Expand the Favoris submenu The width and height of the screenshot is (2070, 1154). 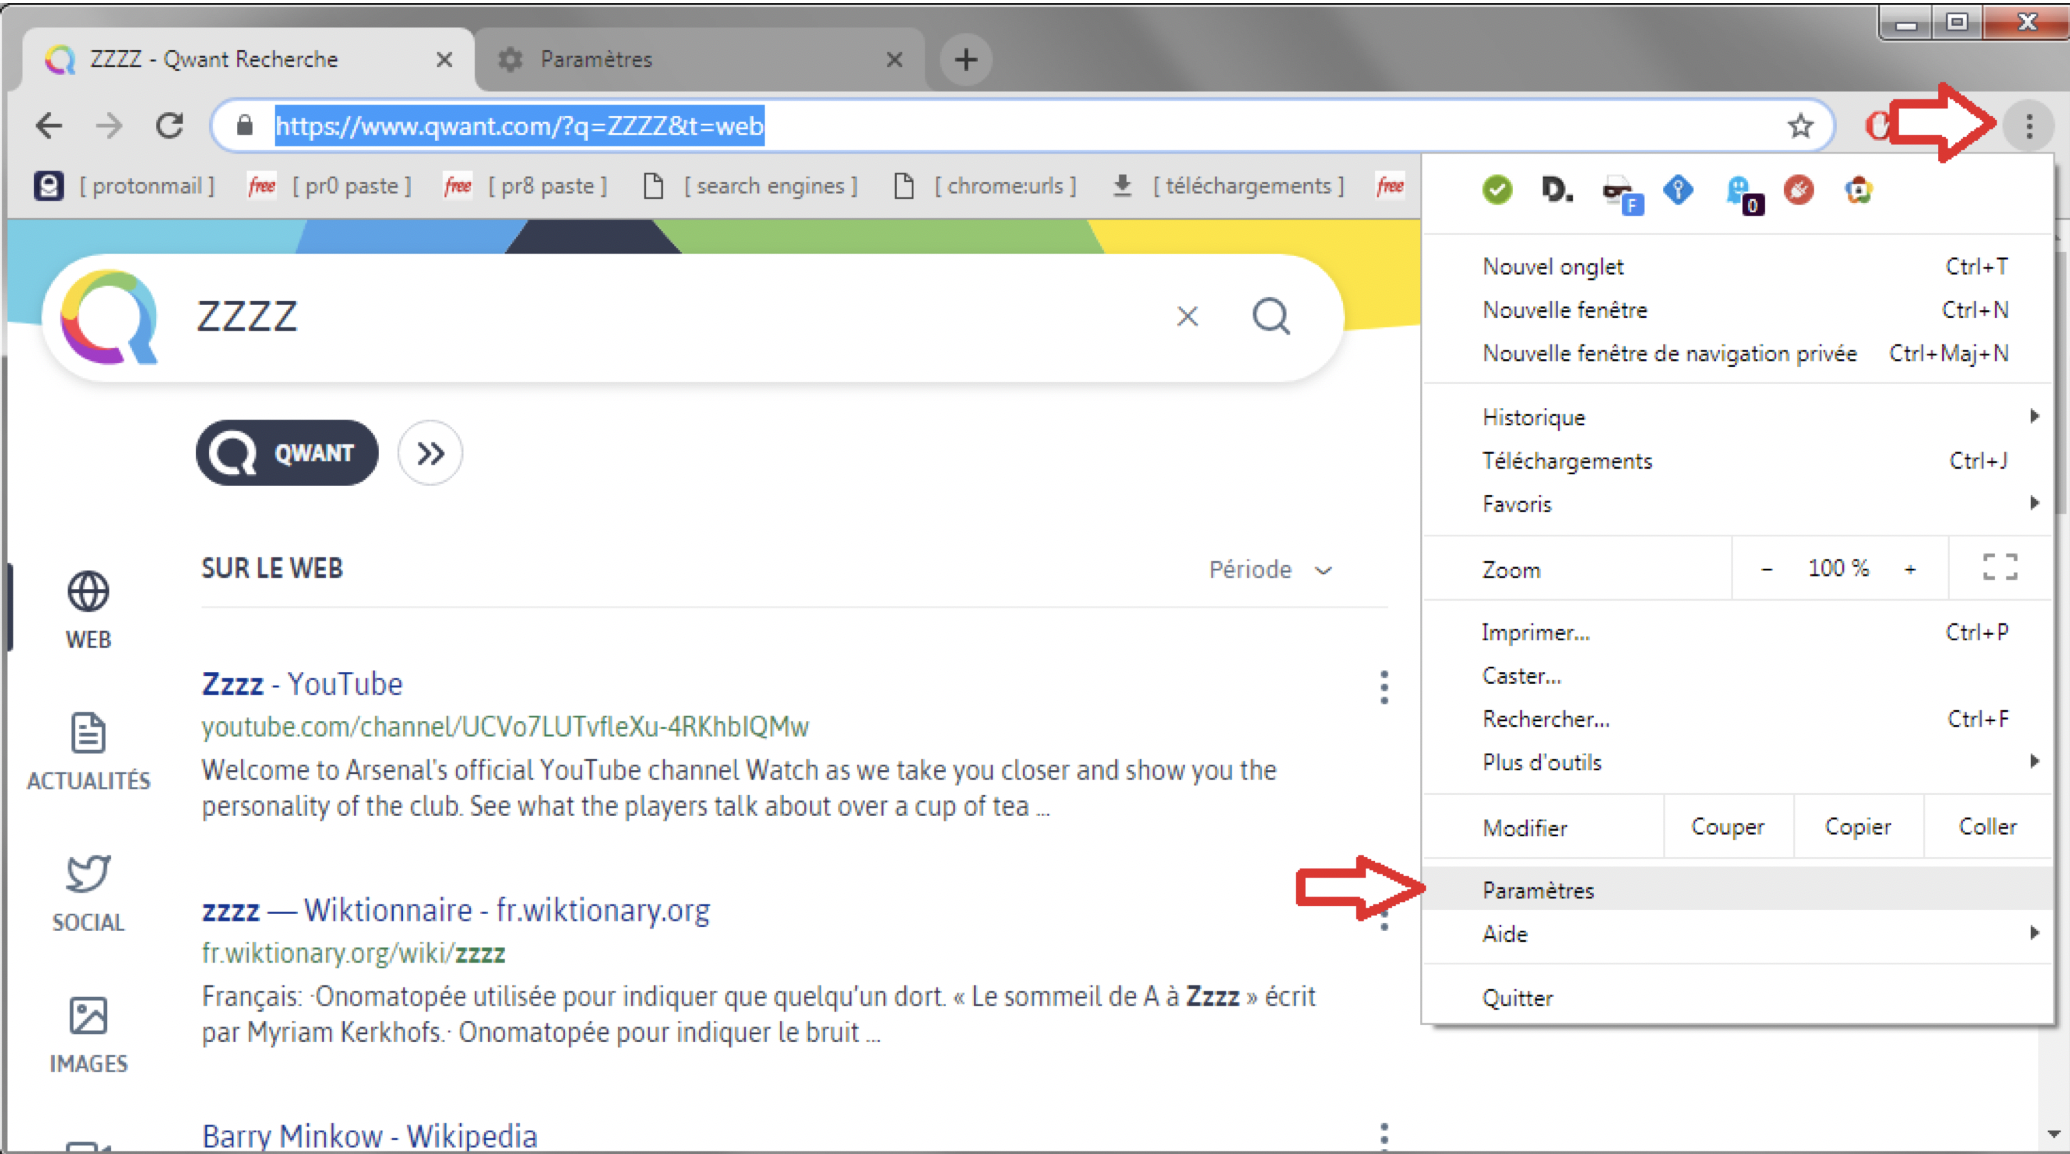click(1739, 504)
